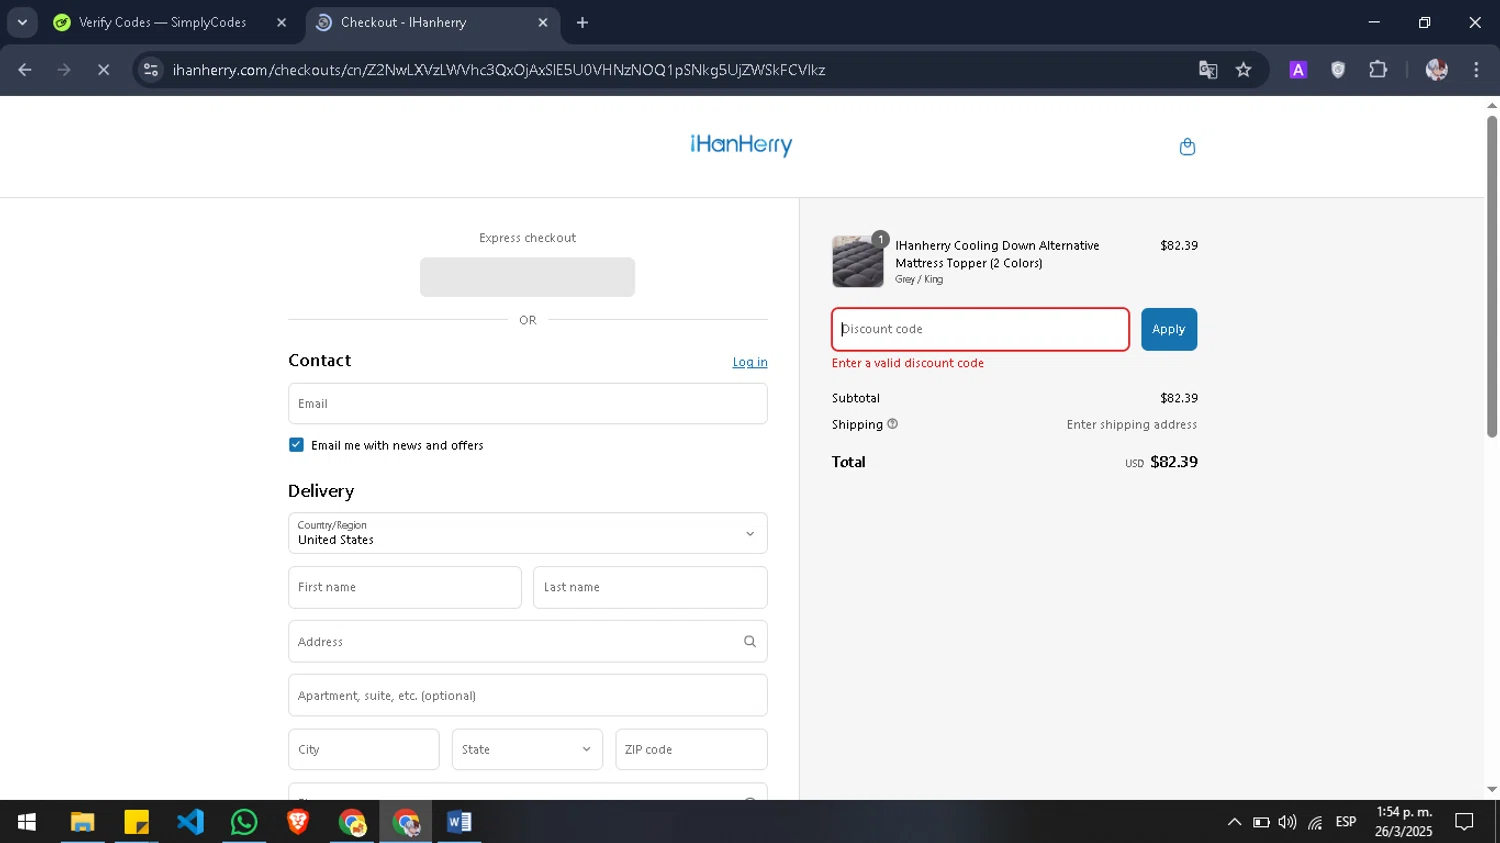1500x843 pixels.
Task: Expand the Country/Region dropdown
Action: (528, 533)
